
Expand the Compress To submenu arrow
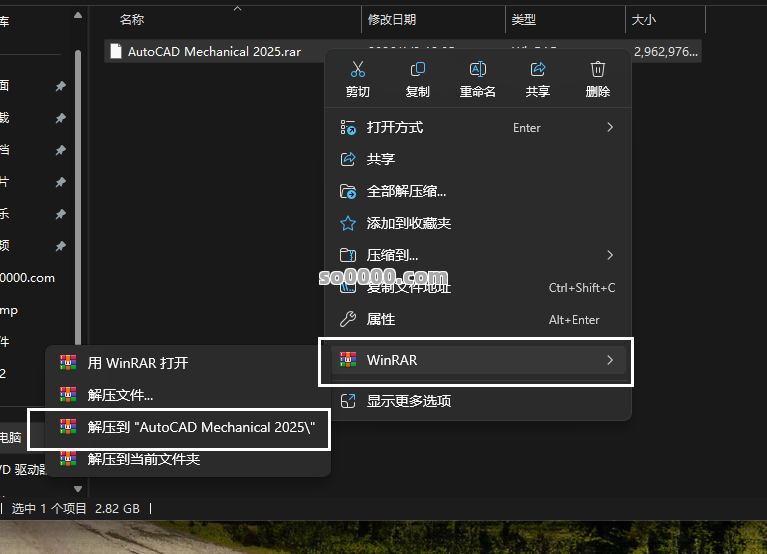(x=610, y=255)
